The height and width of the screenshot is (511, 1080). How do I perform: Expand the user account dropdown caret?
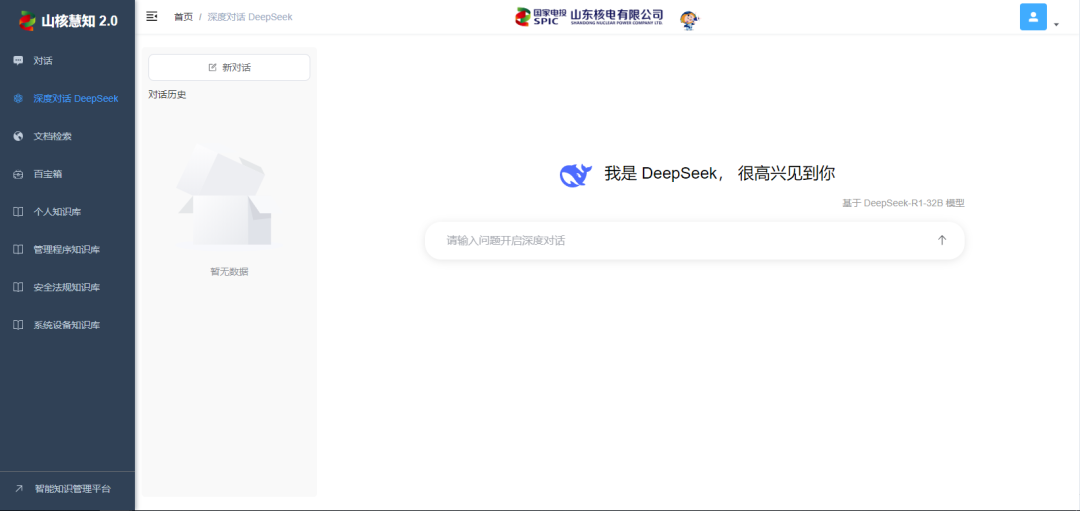(x=1056, y=25)
